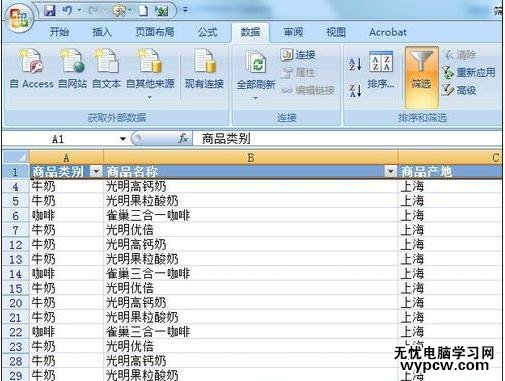This screenshot has height=381, width=505.
Task: Select column C header
Action: (450, 158)
